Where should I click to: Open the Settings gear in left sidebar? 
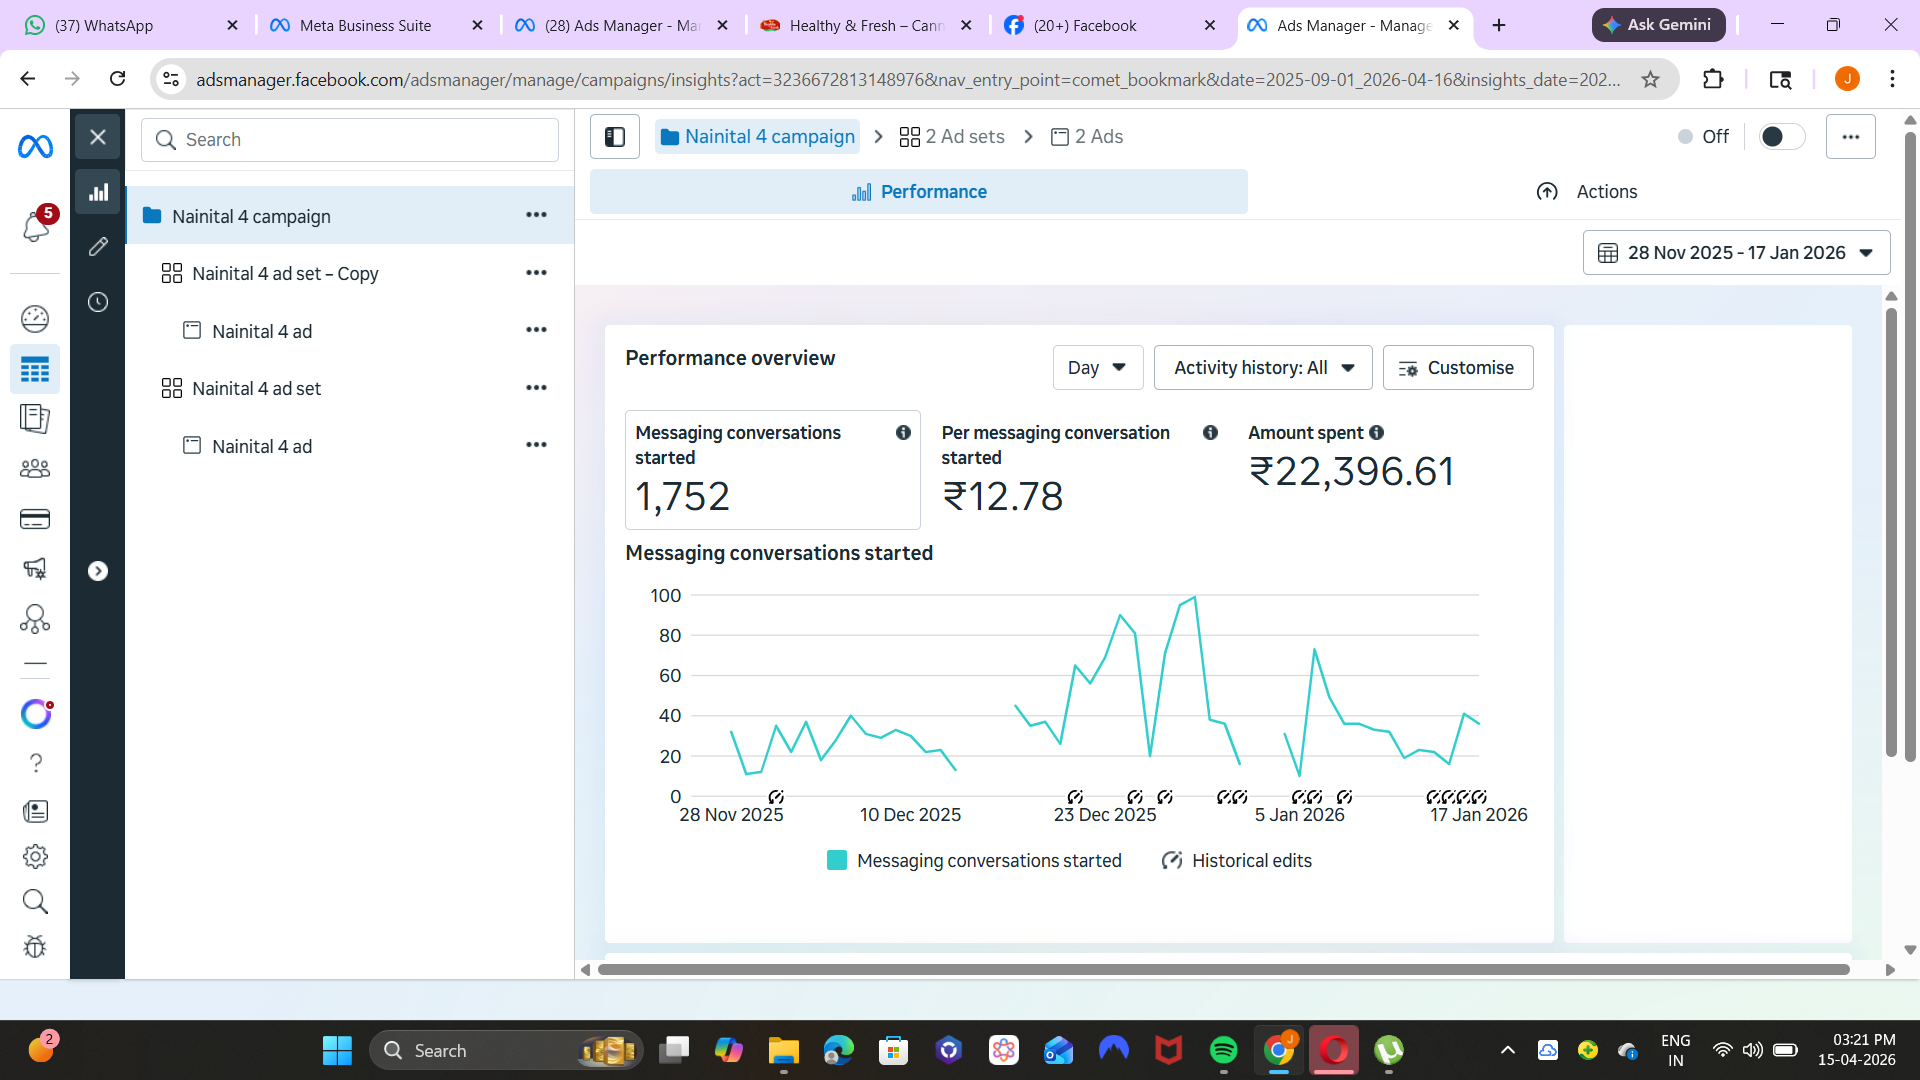tap(35, 856)
